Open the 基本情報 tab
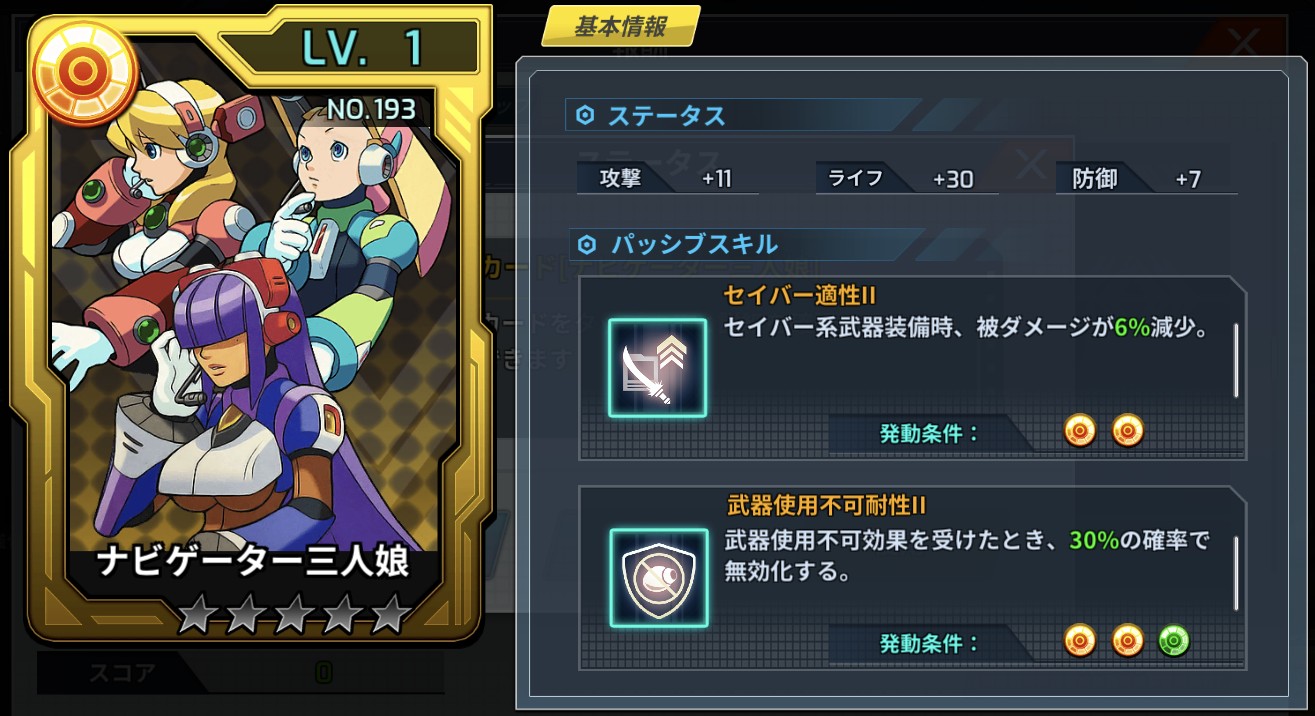The height and width of the screenshot is (716, 1315). point(621,26)
